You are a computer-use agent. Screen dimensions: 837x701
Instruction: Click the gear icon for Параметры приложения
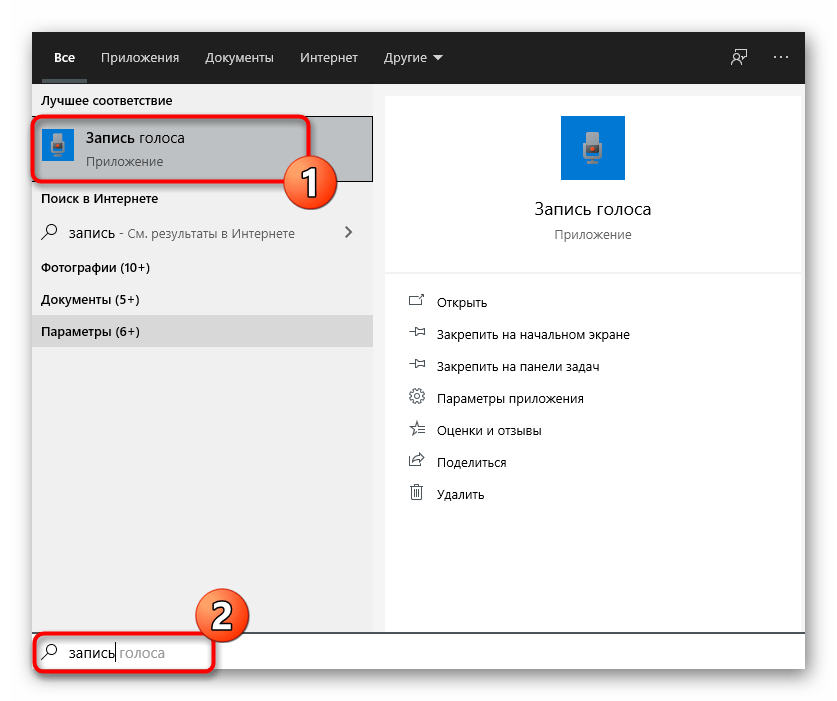pyautogui.click(x=417, y=398)
